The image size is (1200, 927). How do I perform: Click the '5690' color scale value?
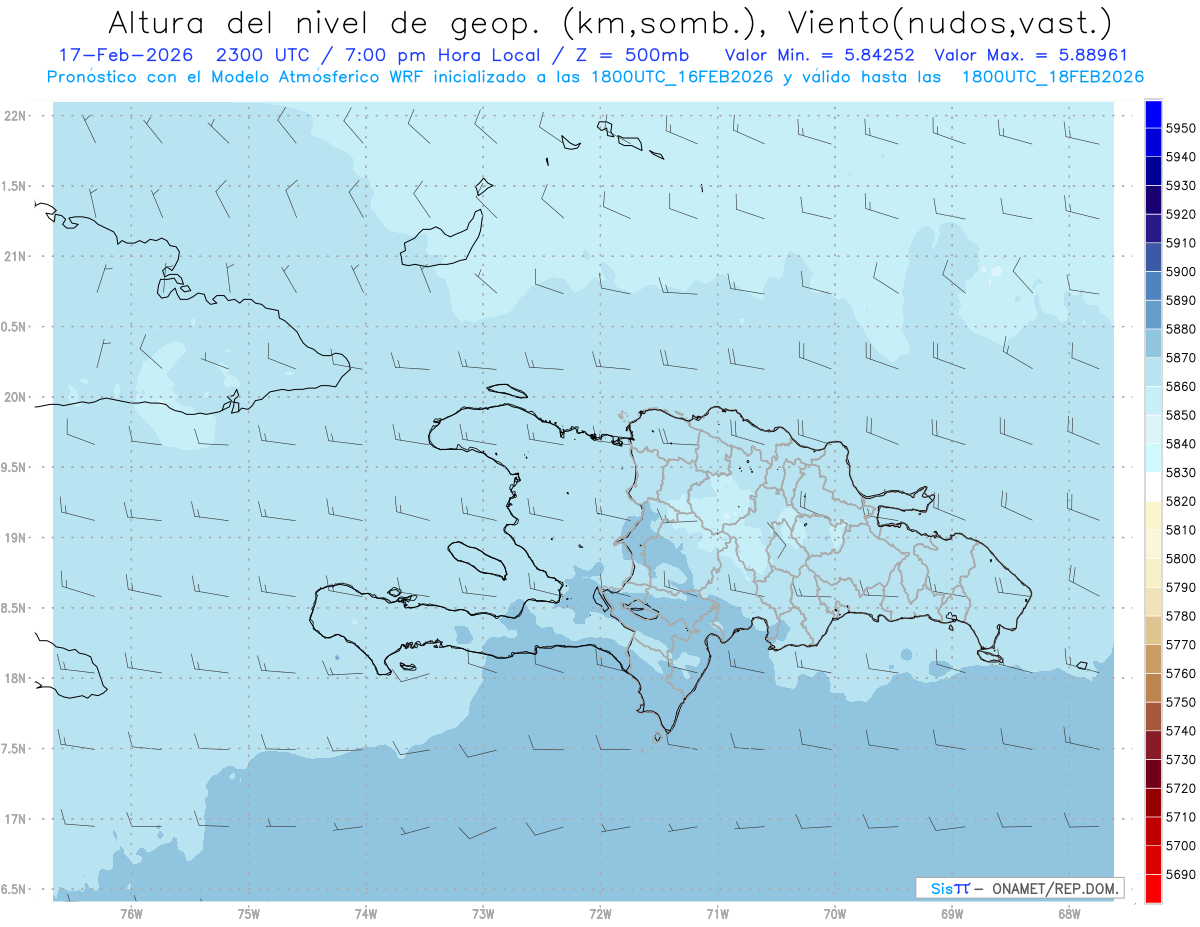[x=1181, y=874]
